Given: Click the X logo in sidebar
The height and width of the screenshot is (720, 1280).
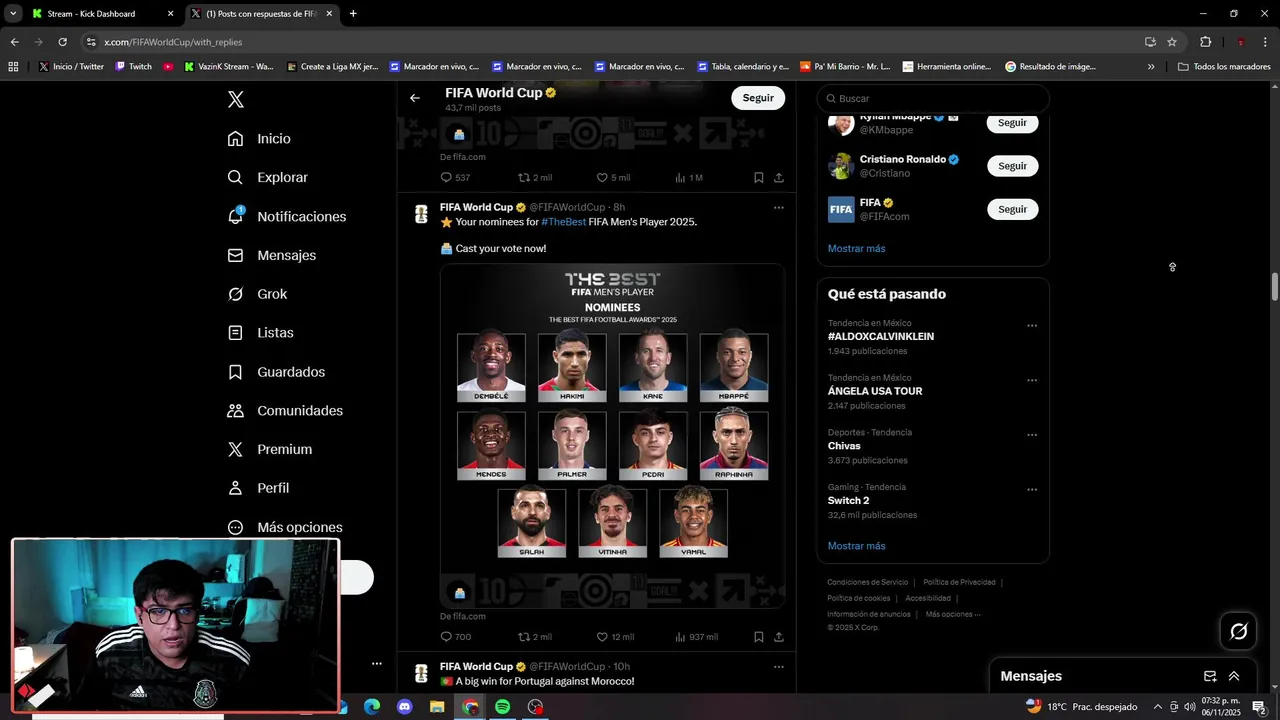Looking at the screenshot, I should pos(236,99).
